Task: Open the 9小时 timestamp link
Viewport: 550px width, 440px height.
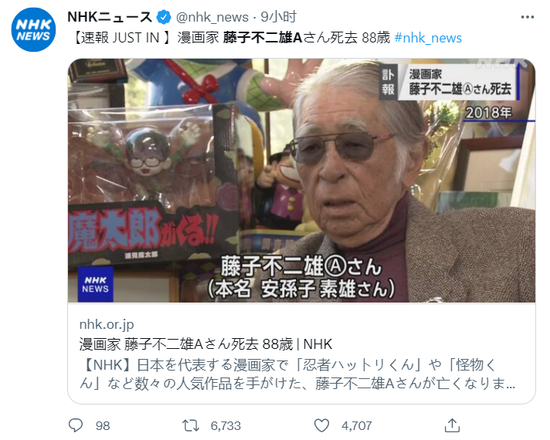Action: point(279,17)
